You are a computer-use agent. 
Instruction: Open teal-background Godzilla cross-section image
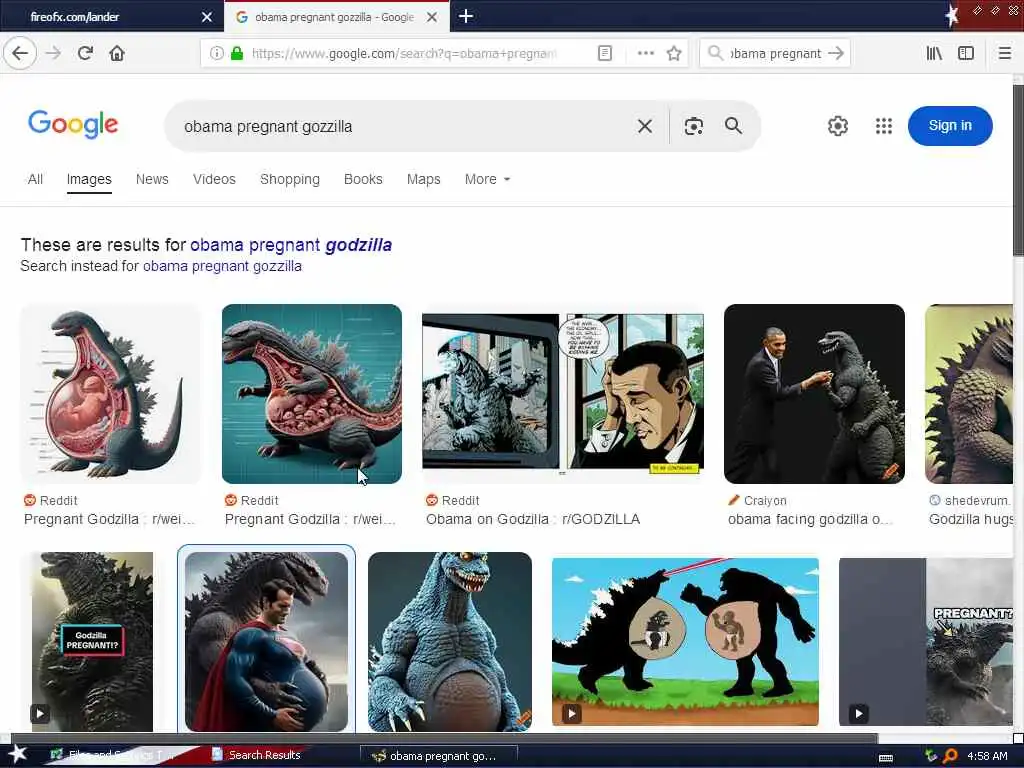[x=312, y=394]
